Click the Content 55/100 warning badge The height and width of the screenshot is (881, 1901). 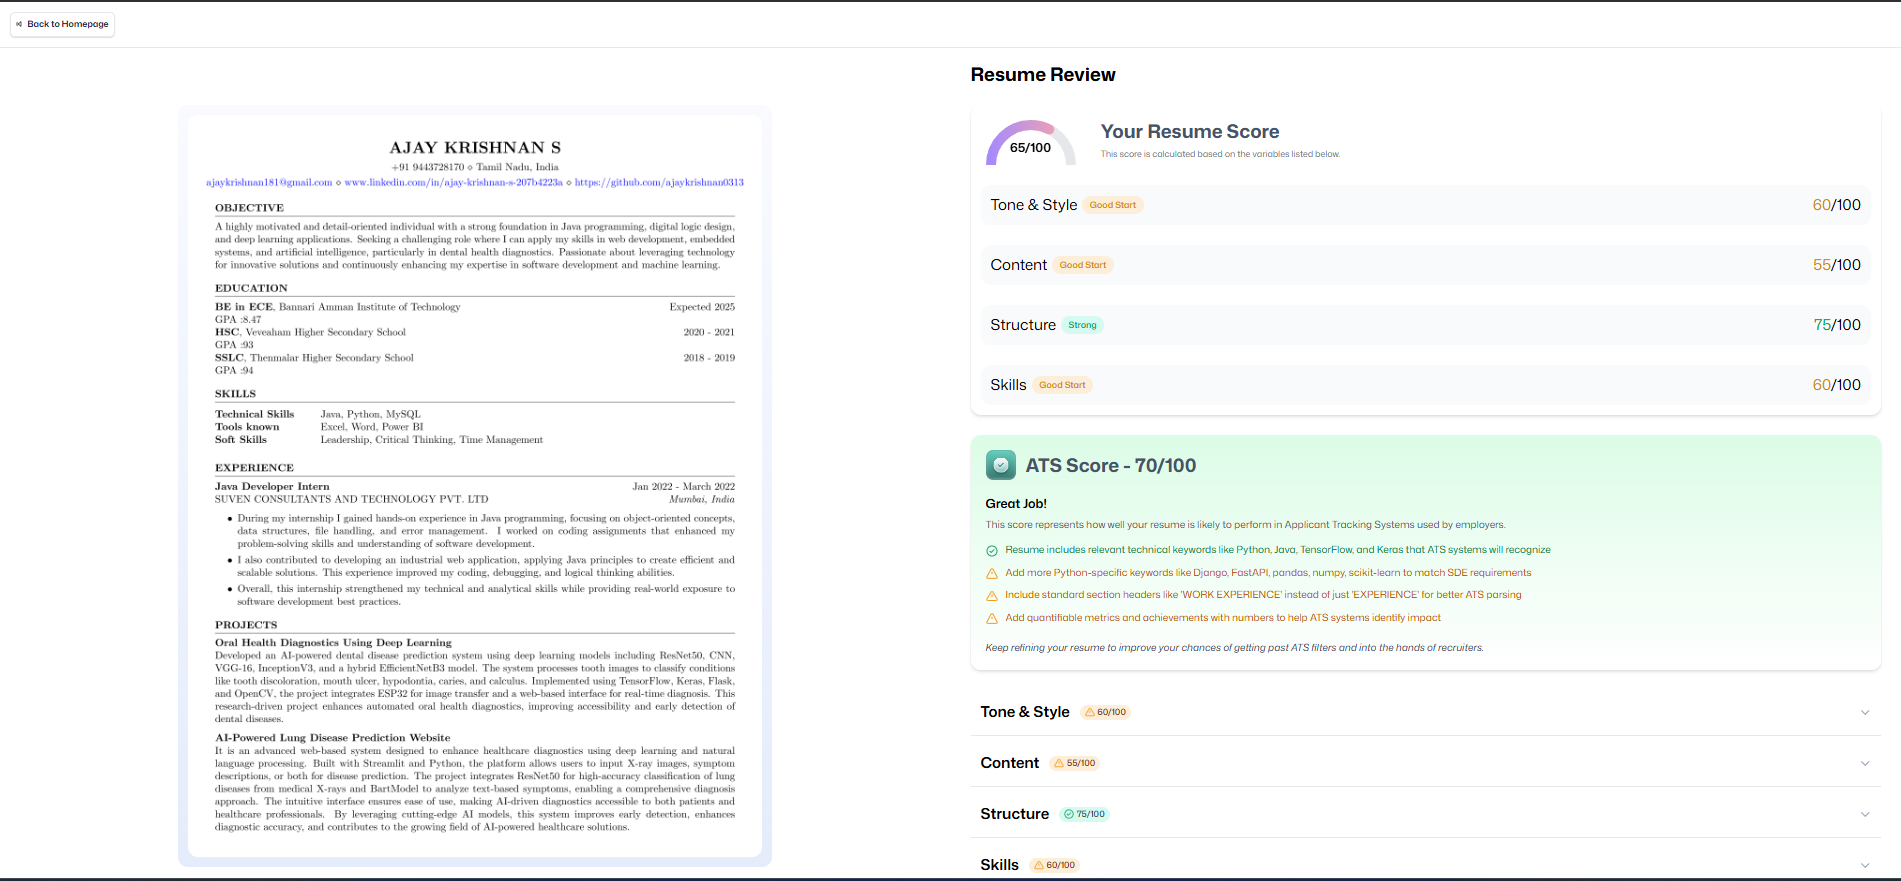click(1075, 763)
